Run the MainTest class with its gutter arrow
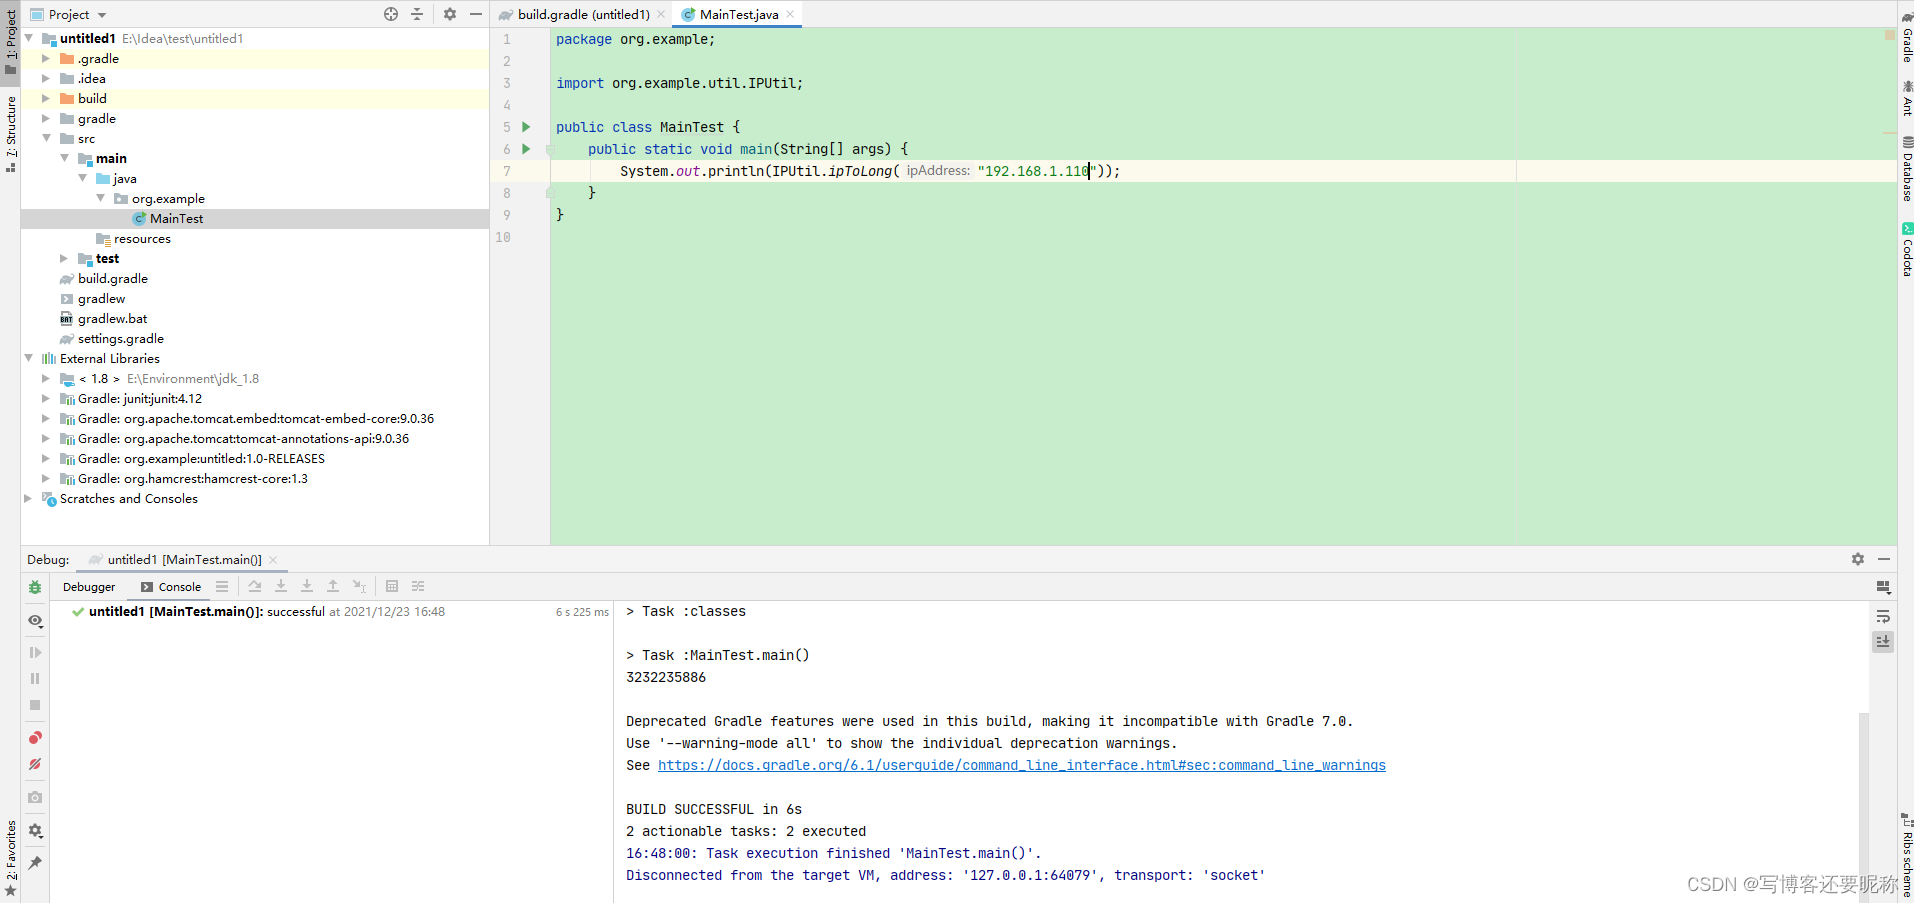This screenshot has width=1914, height=903. (526, 127)
